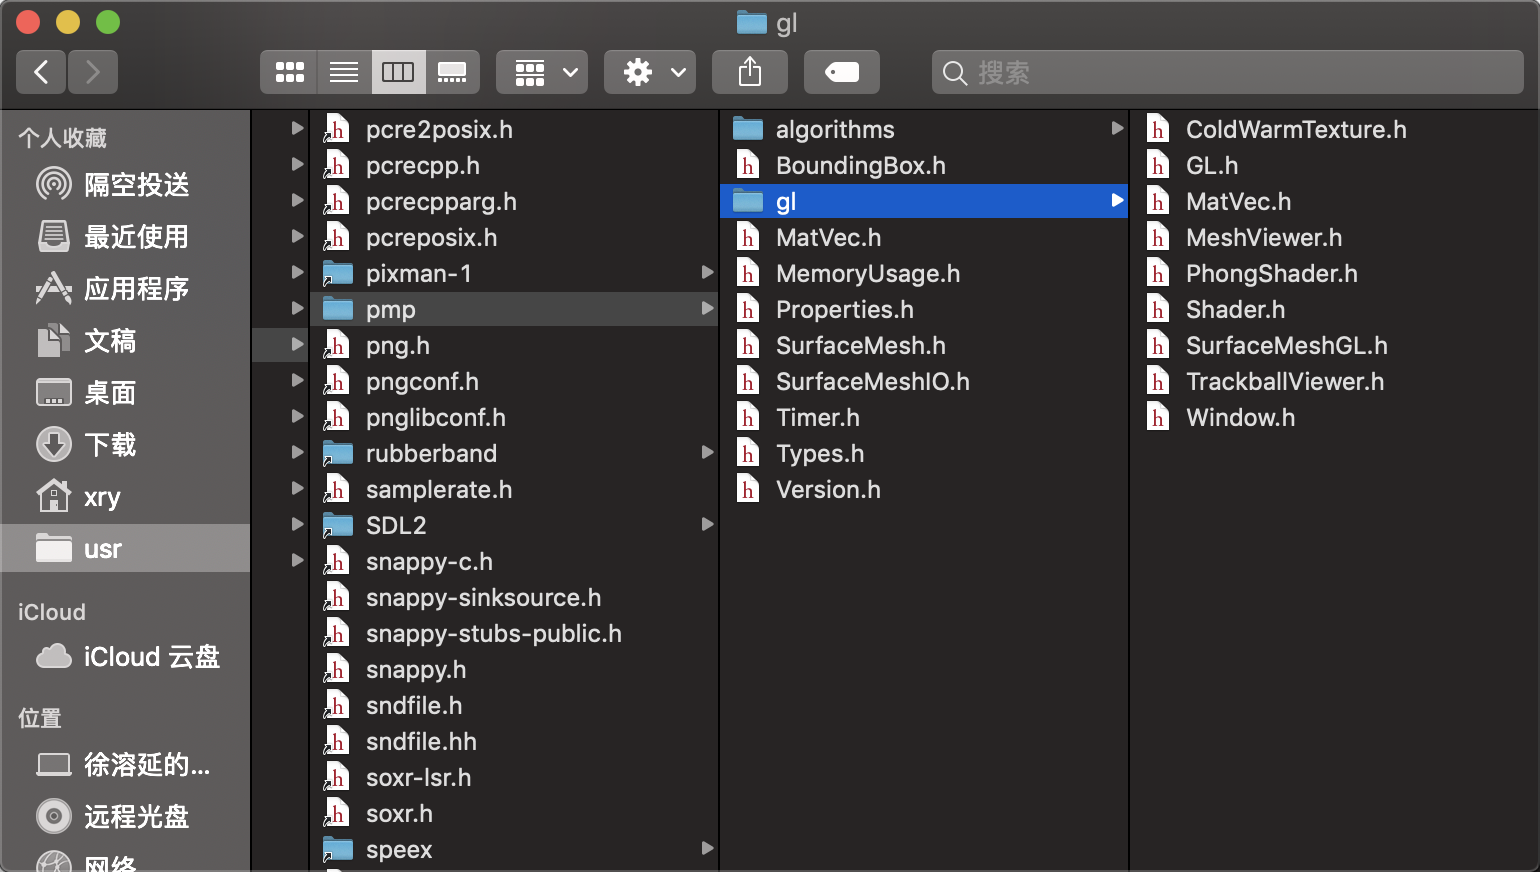Click the Tags button in the toolbar
This screenshot has height=872, width=1540.
[x=841, y=72]
